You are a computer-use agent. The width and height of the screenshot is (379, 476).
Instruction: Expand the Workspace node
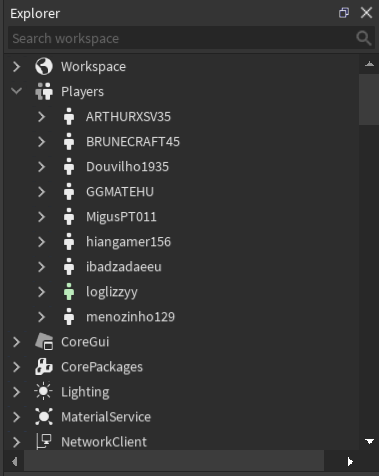tap(16, 66)
